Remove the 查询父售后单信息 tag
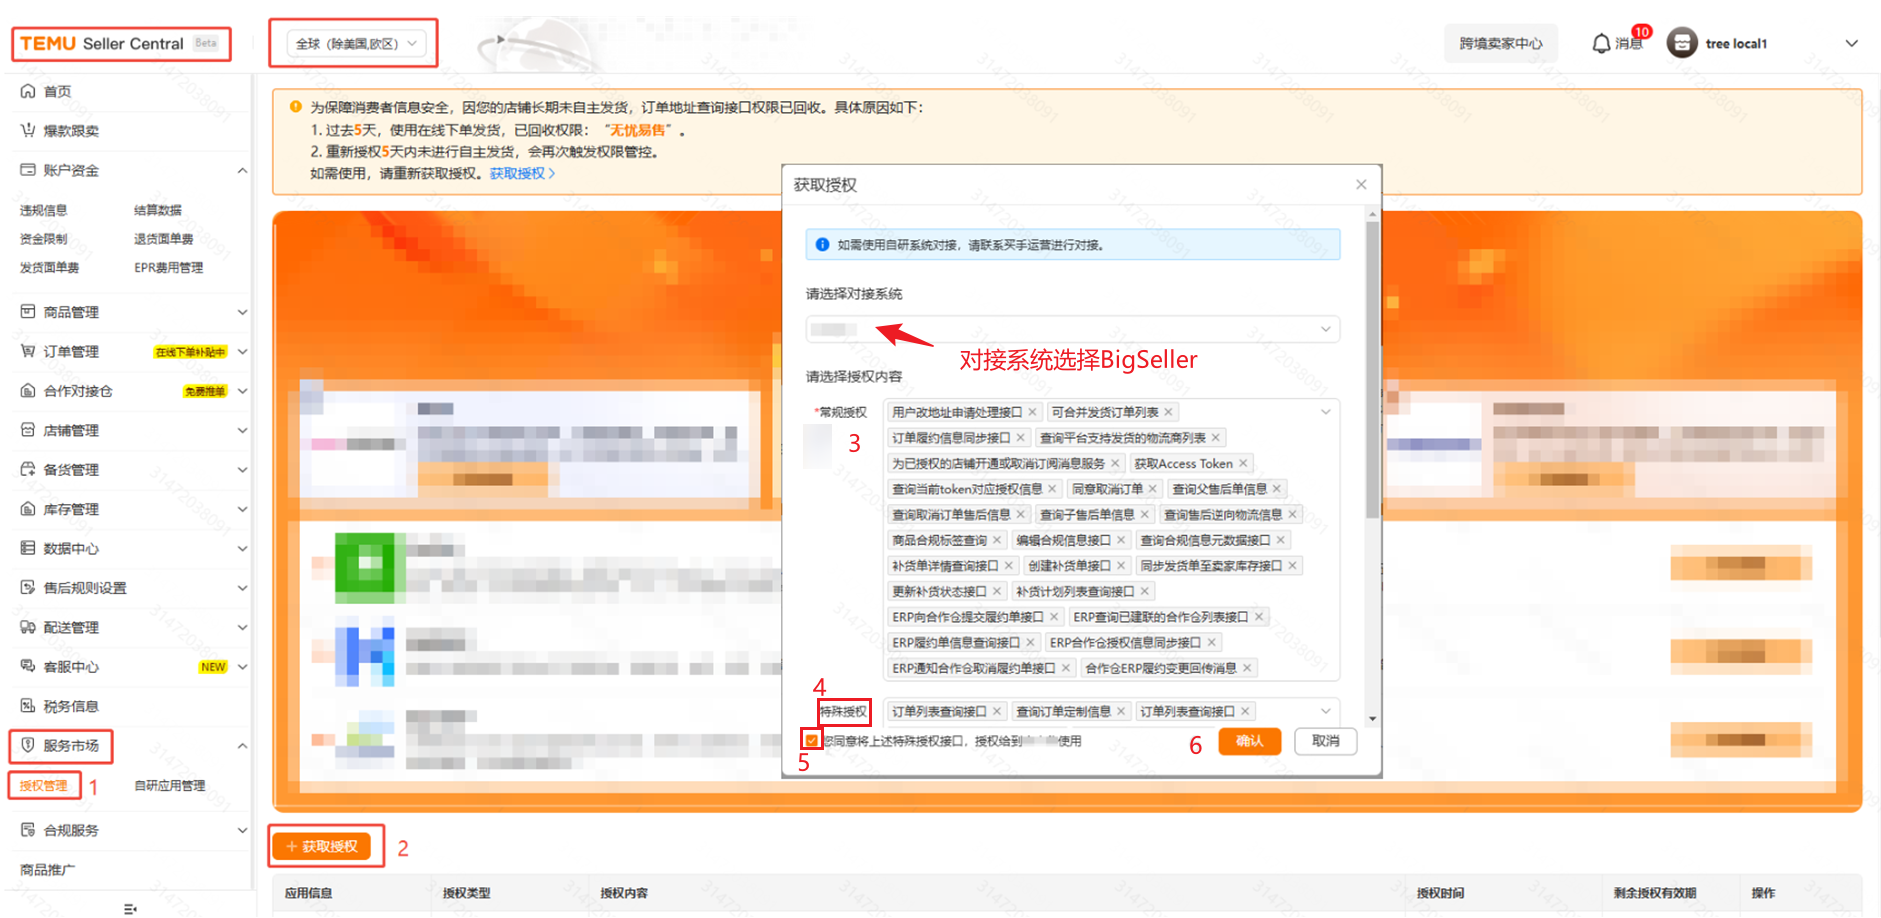Viewport: 1881px width, 918px height. [x=1277, y=489]
